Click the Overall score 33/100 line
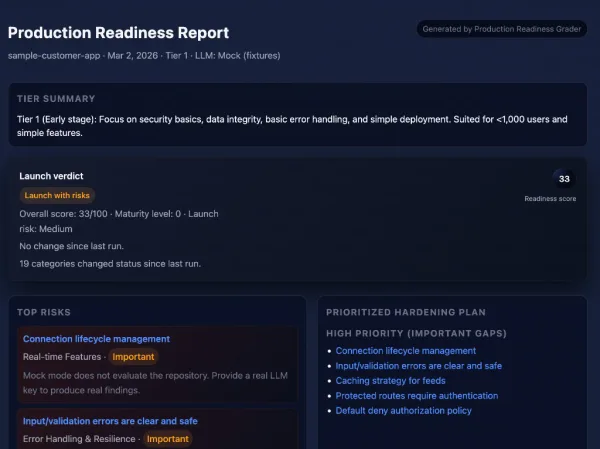Screen dimensions: 600x449 pyautogui.click(x=119, y=221)
